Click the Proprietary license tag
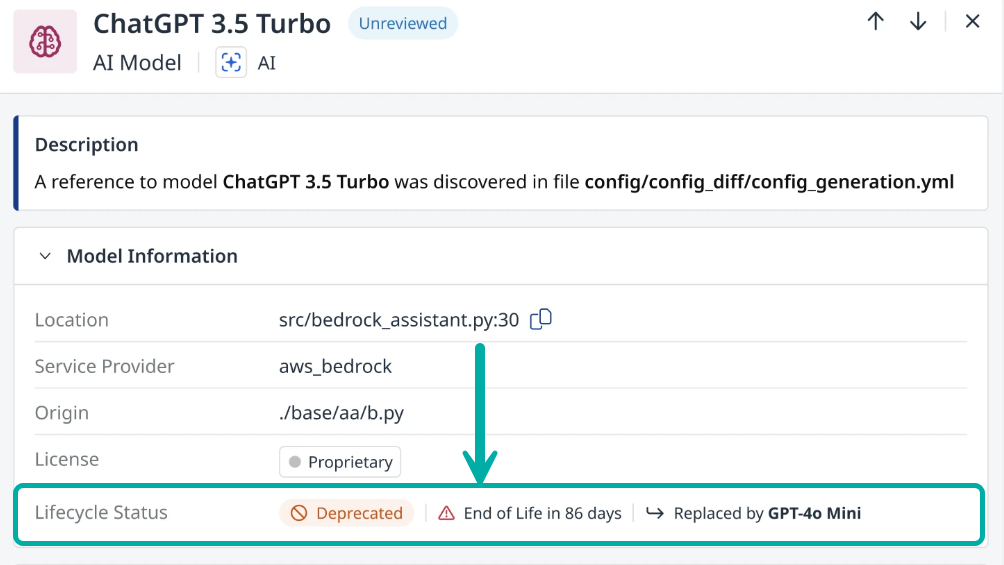This screenshot has height=565, width=1004. pyautogui.click(x=340, y=462)
